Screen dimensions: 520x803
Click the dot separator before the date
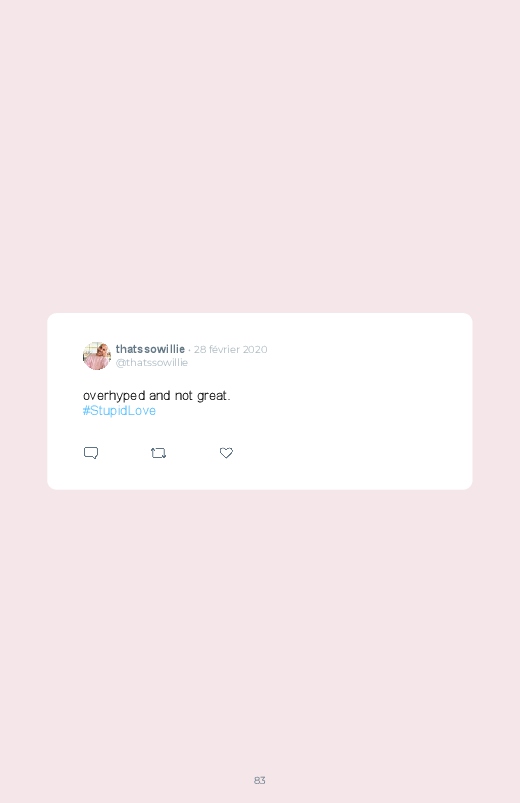[190, 350]
